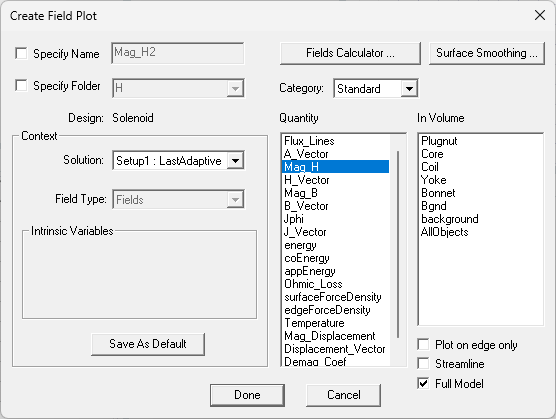The height and width of the screenshot is (419, 556).
Task: Select Mag_Displacement quantity
Action: coord(335,336)
